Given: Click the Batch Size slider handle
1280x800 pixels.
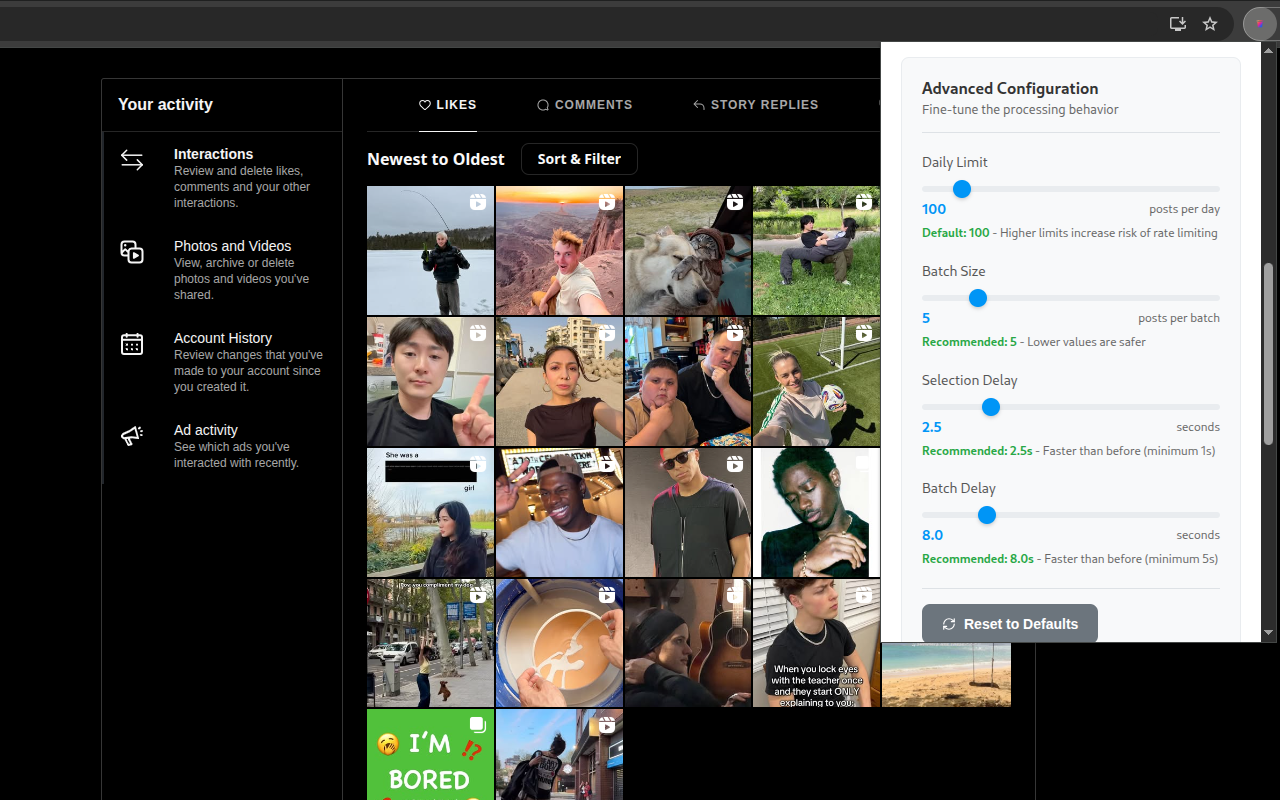Looking at the screenshot, I should 978,298.
